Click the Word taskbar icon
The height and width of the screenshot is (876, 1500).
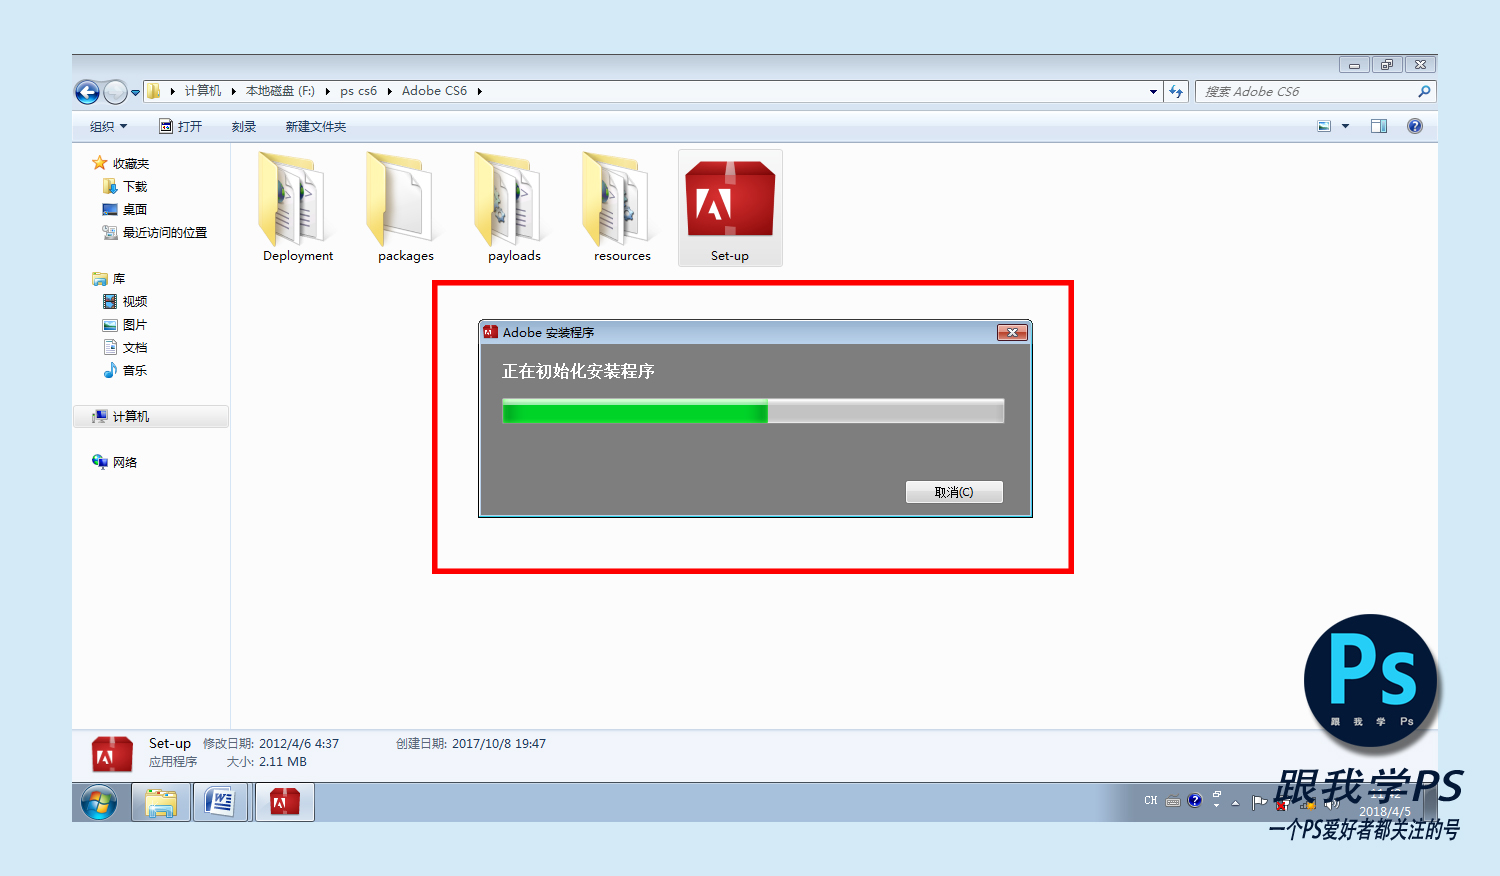point(221,802)
